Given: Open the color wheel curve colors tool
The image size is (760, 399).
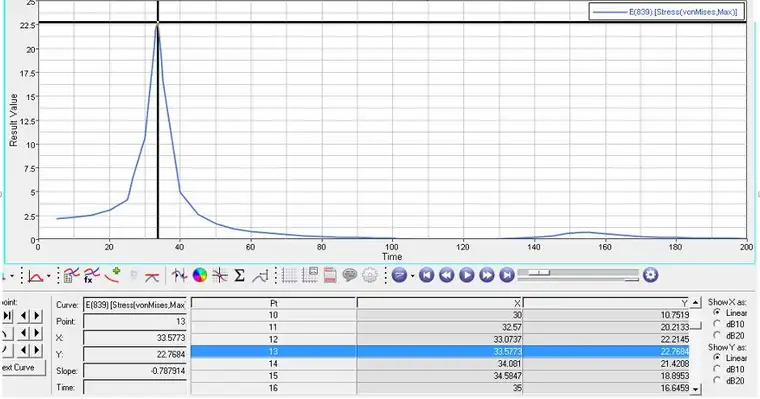Looking at the screenshot, I should tap(200, 275).
